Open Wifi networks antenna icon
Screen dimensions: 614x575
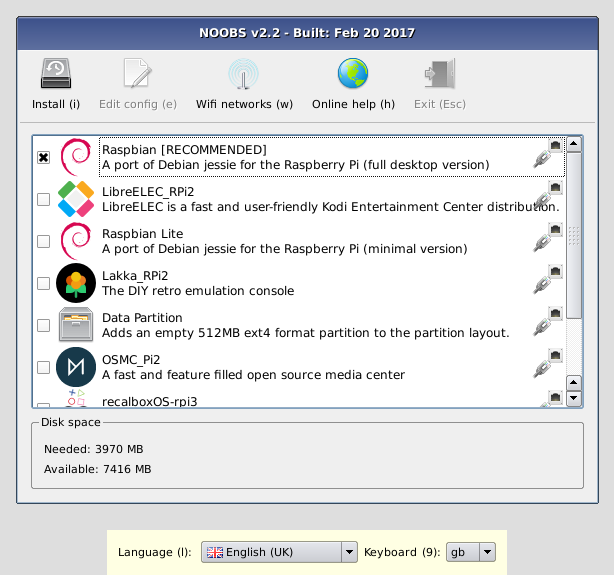(x=244, y=74)
